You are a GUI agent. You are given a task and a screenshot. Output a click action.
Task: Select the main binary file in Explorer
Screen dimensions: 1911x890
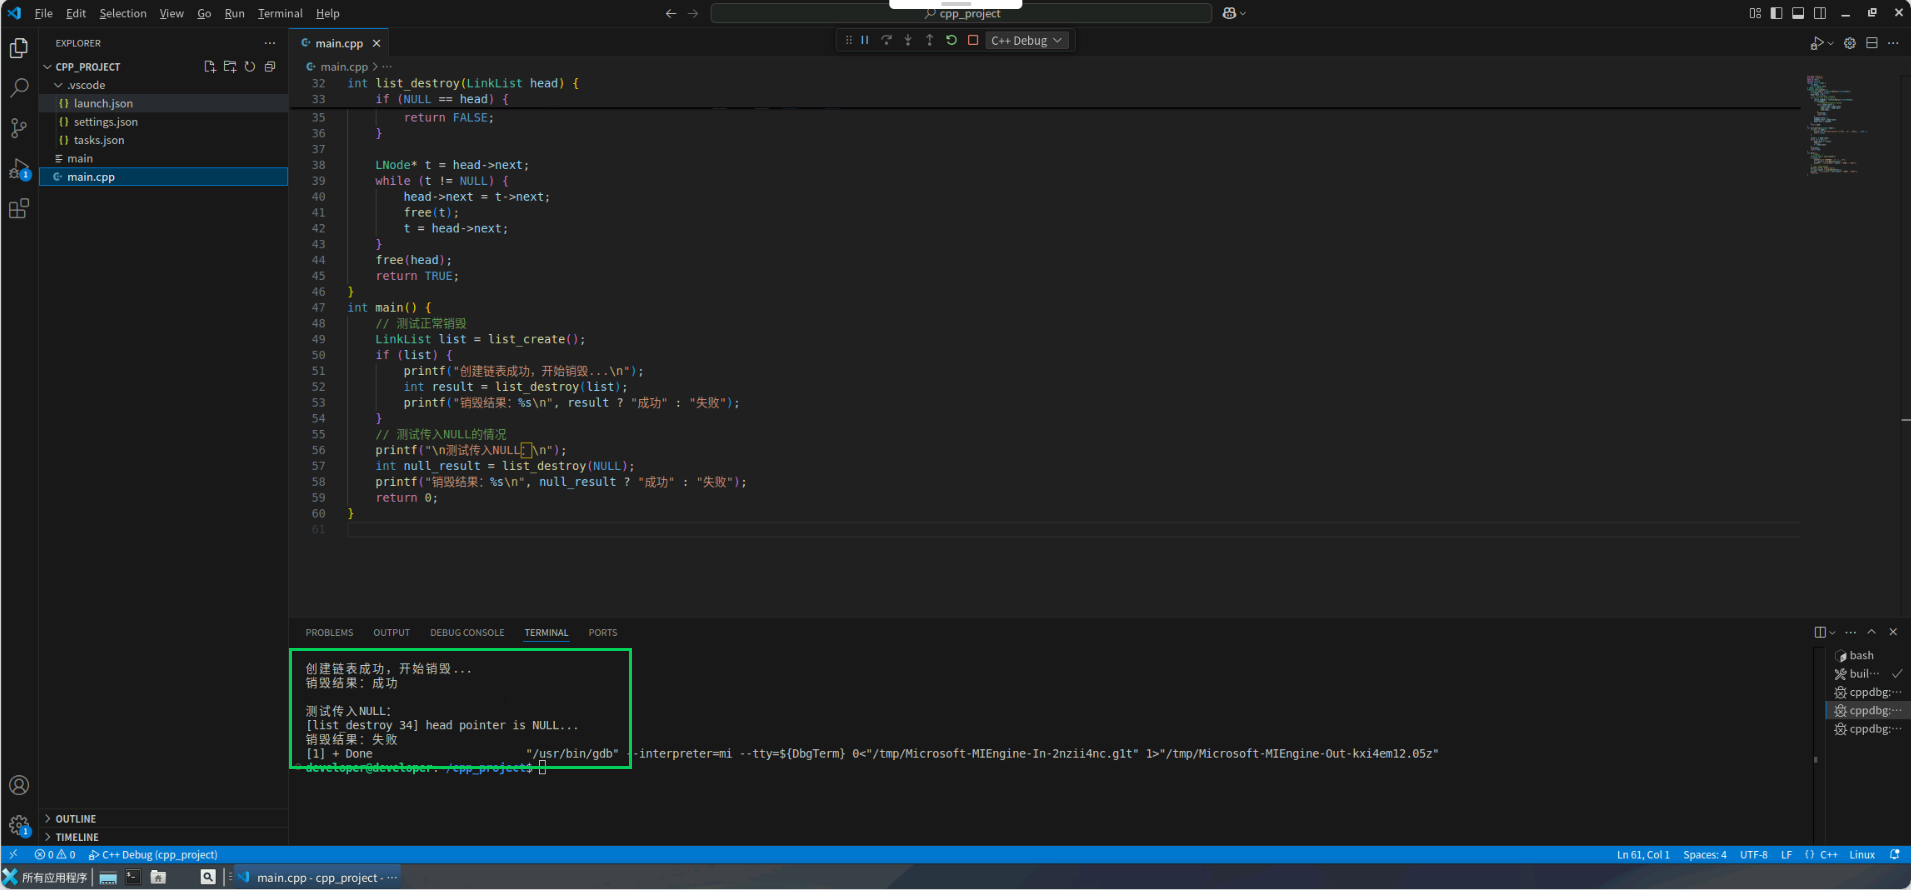(x=80, y=159)
